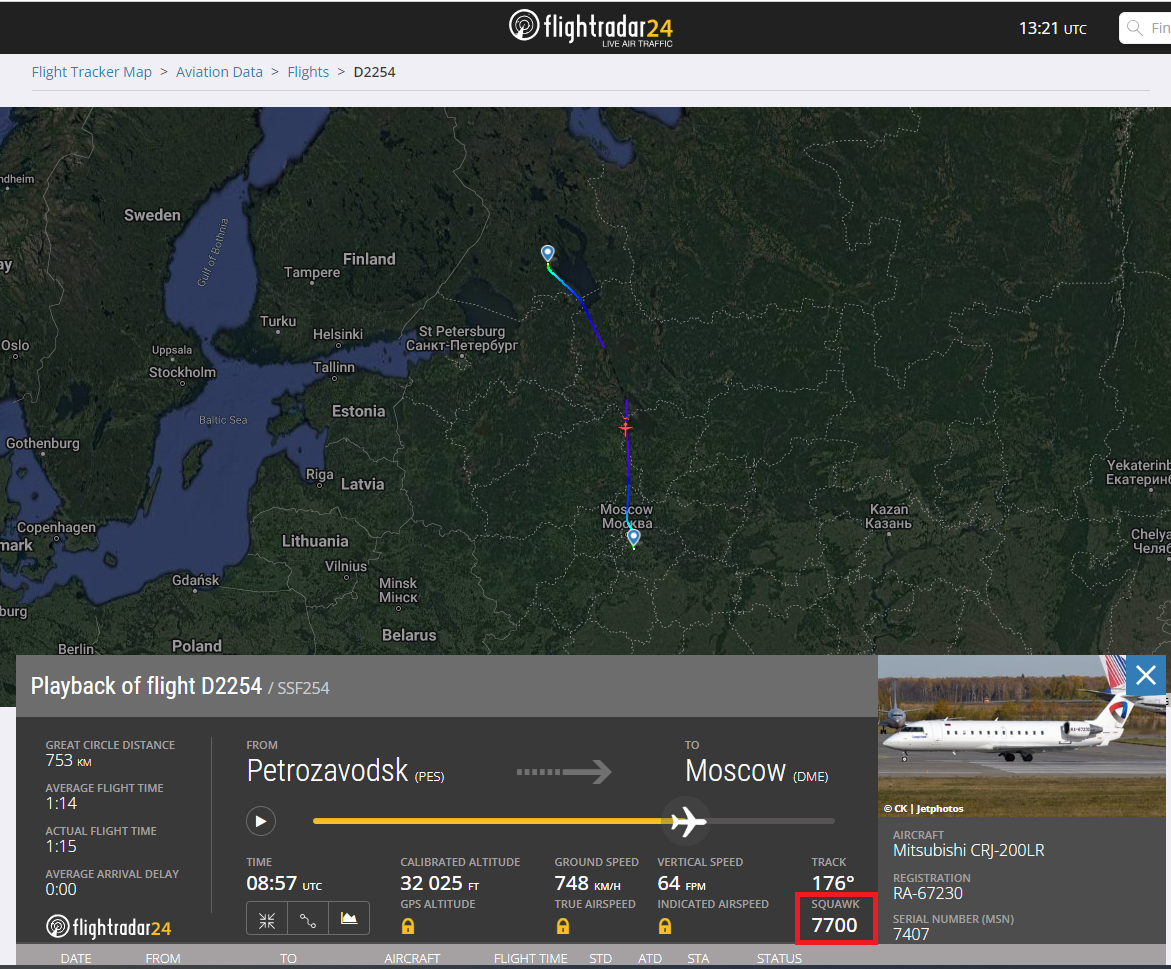Click the St Petersburg label on the map
This screenshot has height=969, width=1171.
462,338
